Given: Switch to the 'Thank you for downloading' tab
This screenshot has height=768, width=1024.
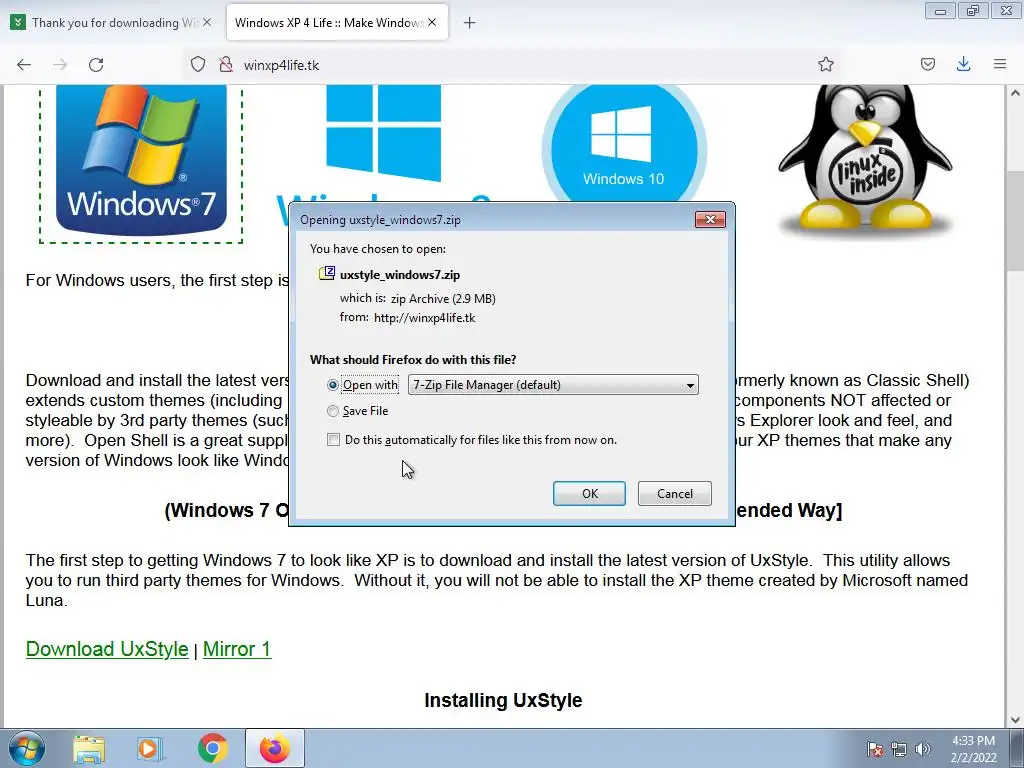Looking at the screenshot, I should click(x=111, y=22).
